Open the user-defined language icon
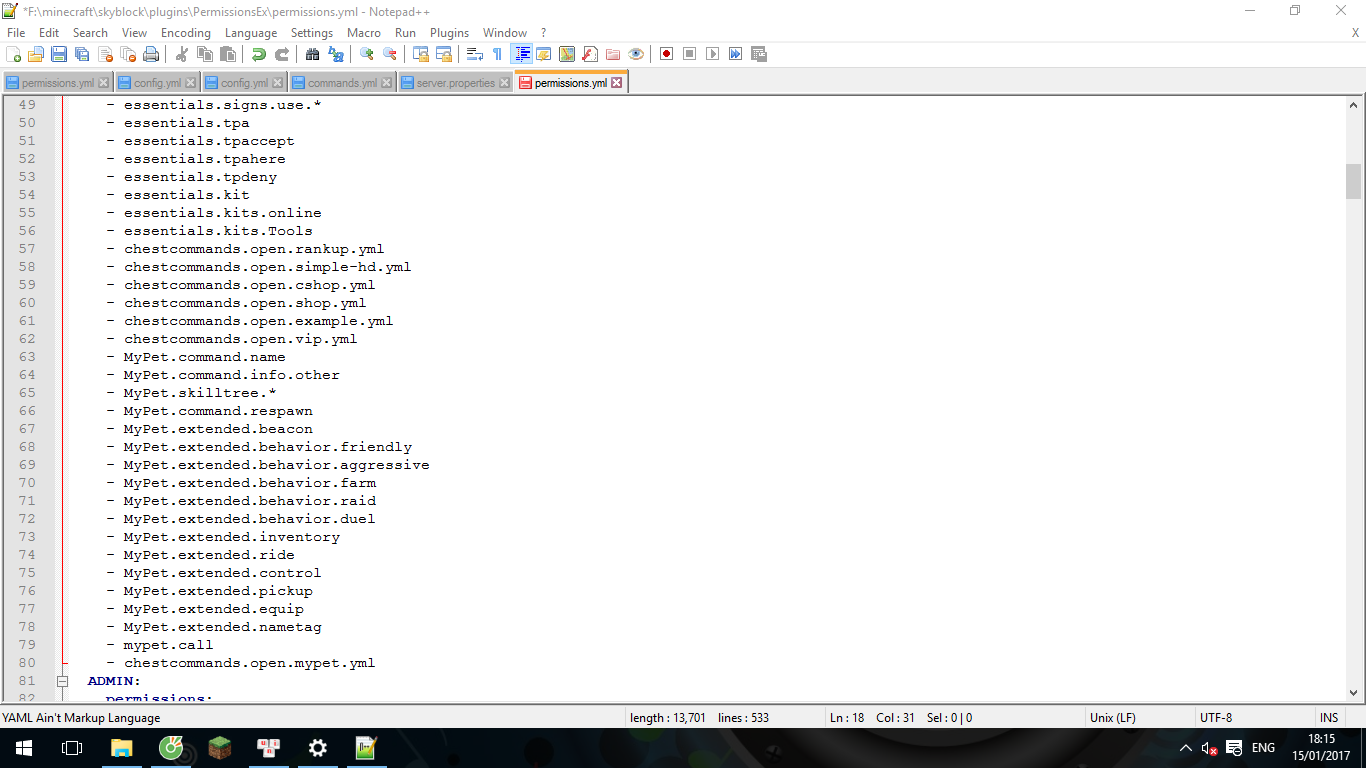The image size is (1366, 768). tap(544, 54)
